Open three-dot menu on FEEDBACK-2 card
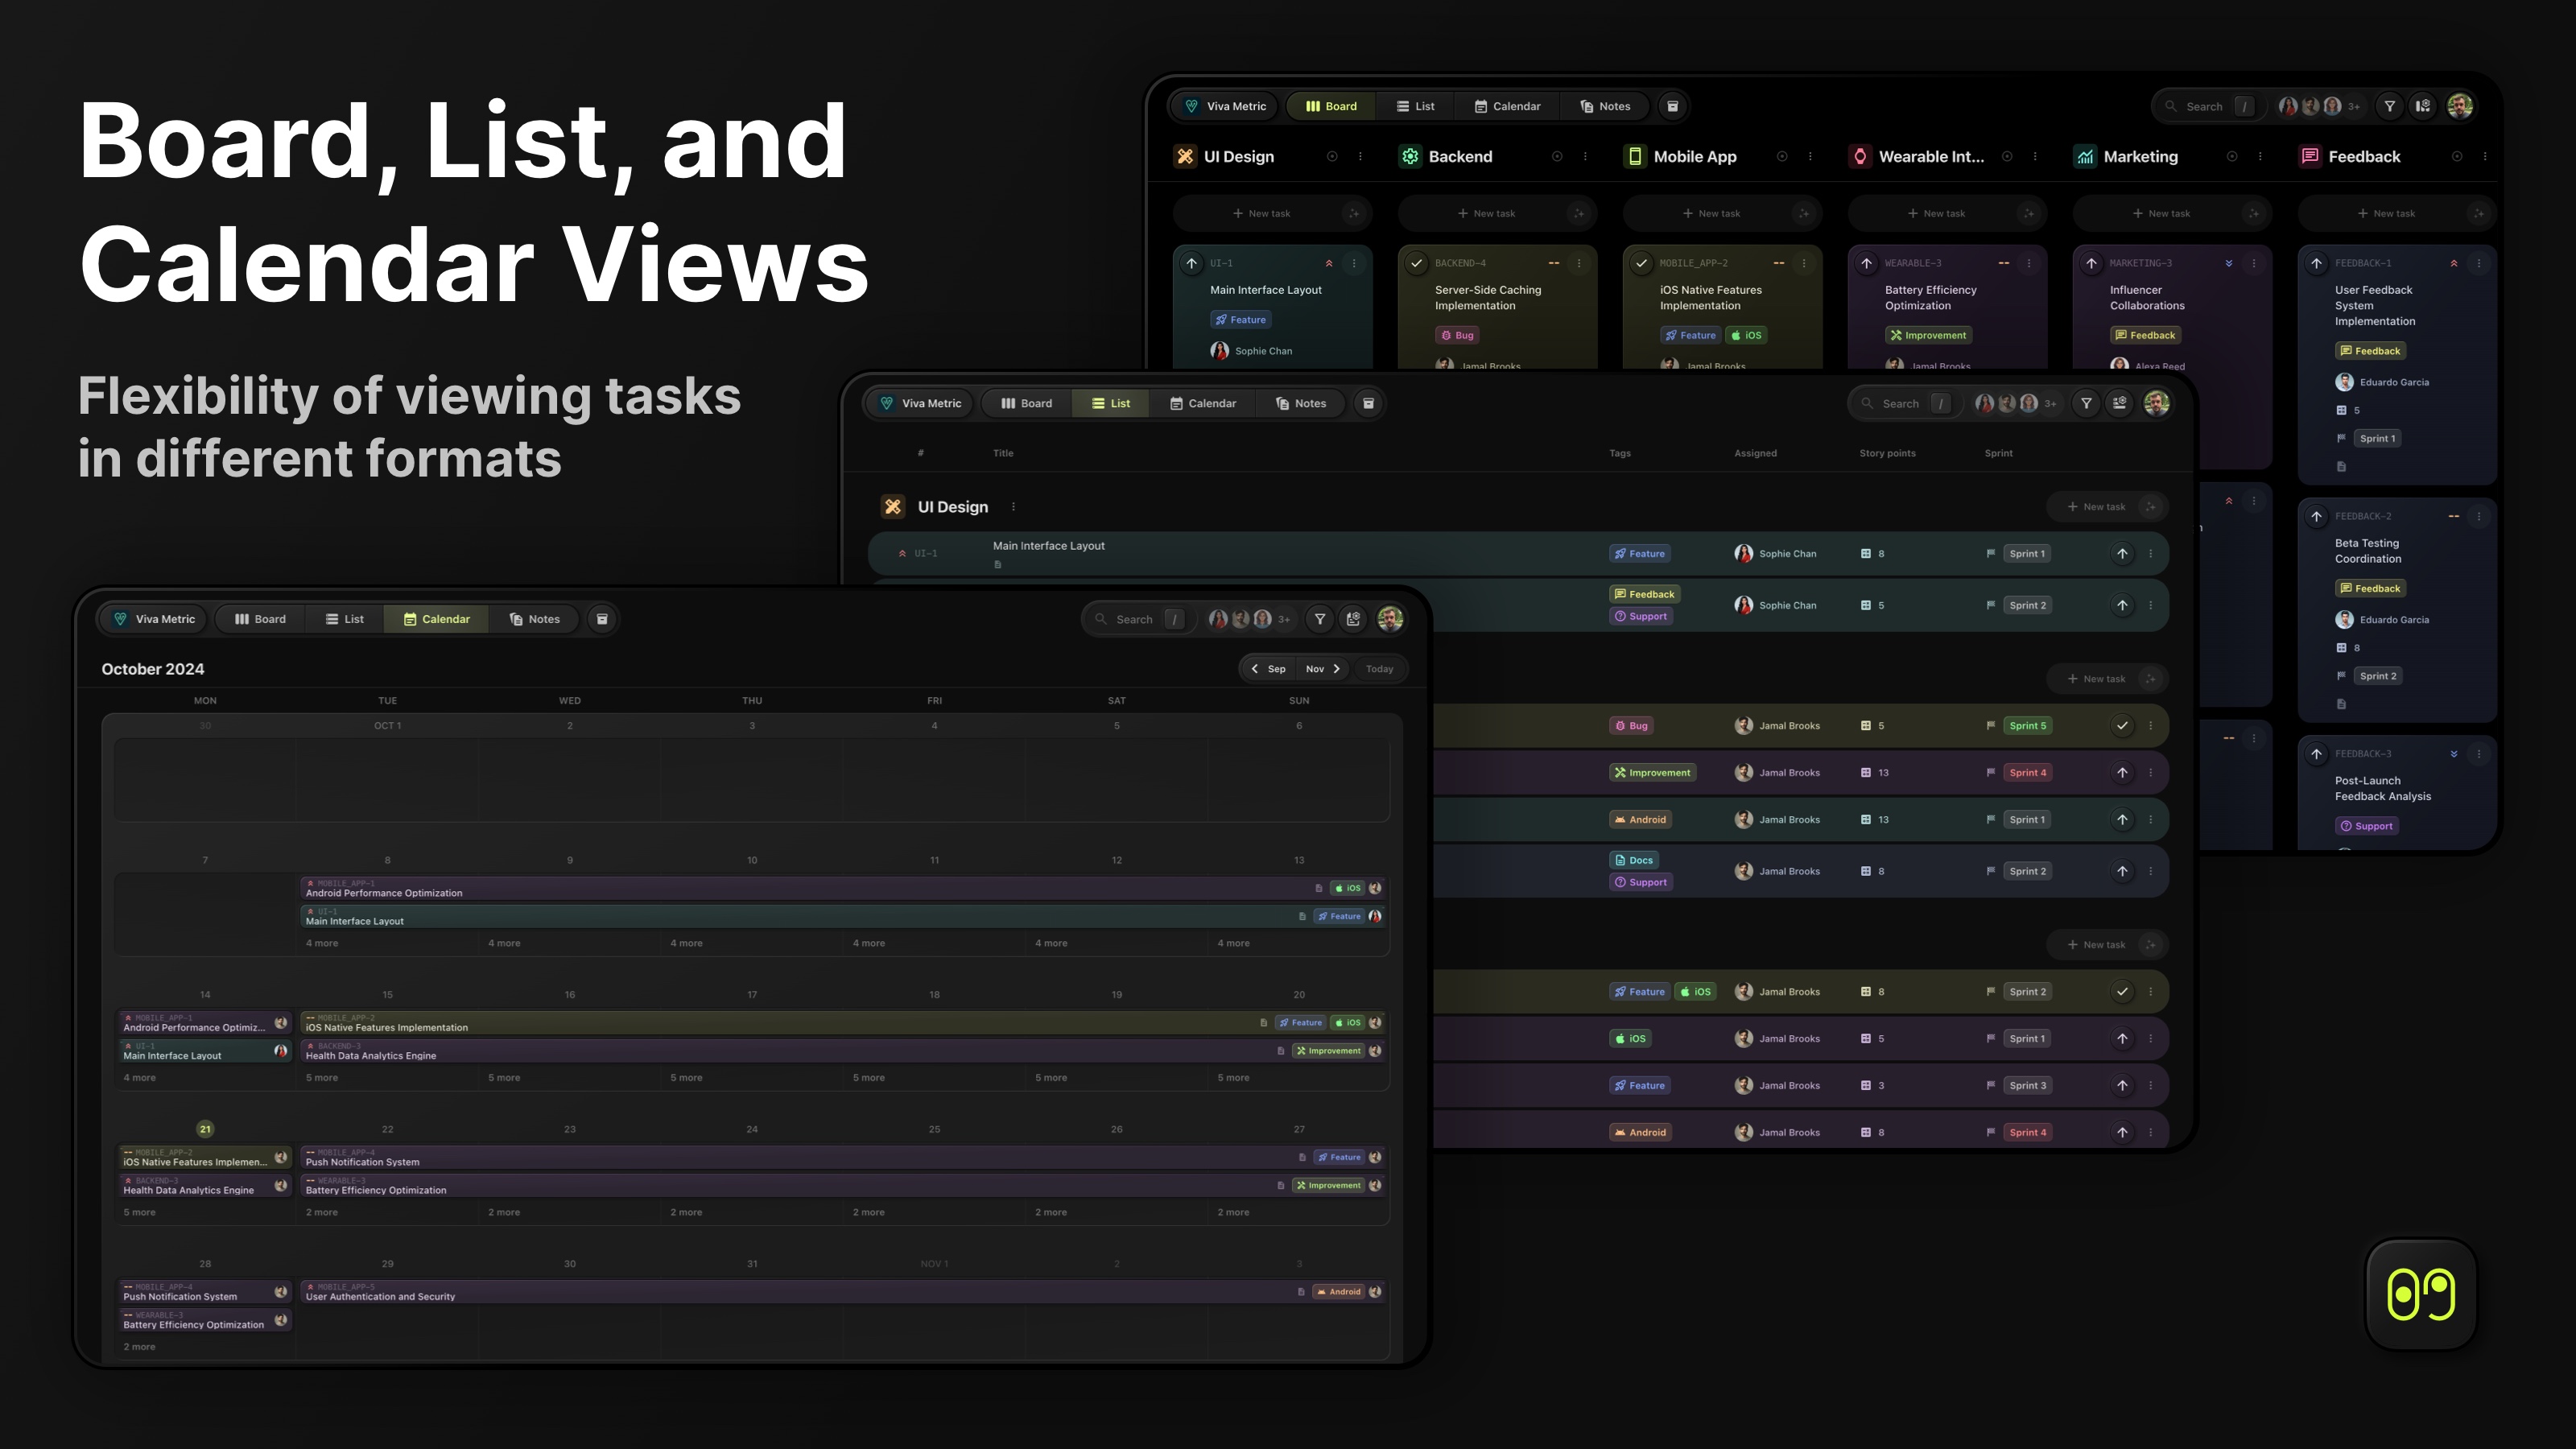2576x1449 pixels. [x=2478, y=516]
